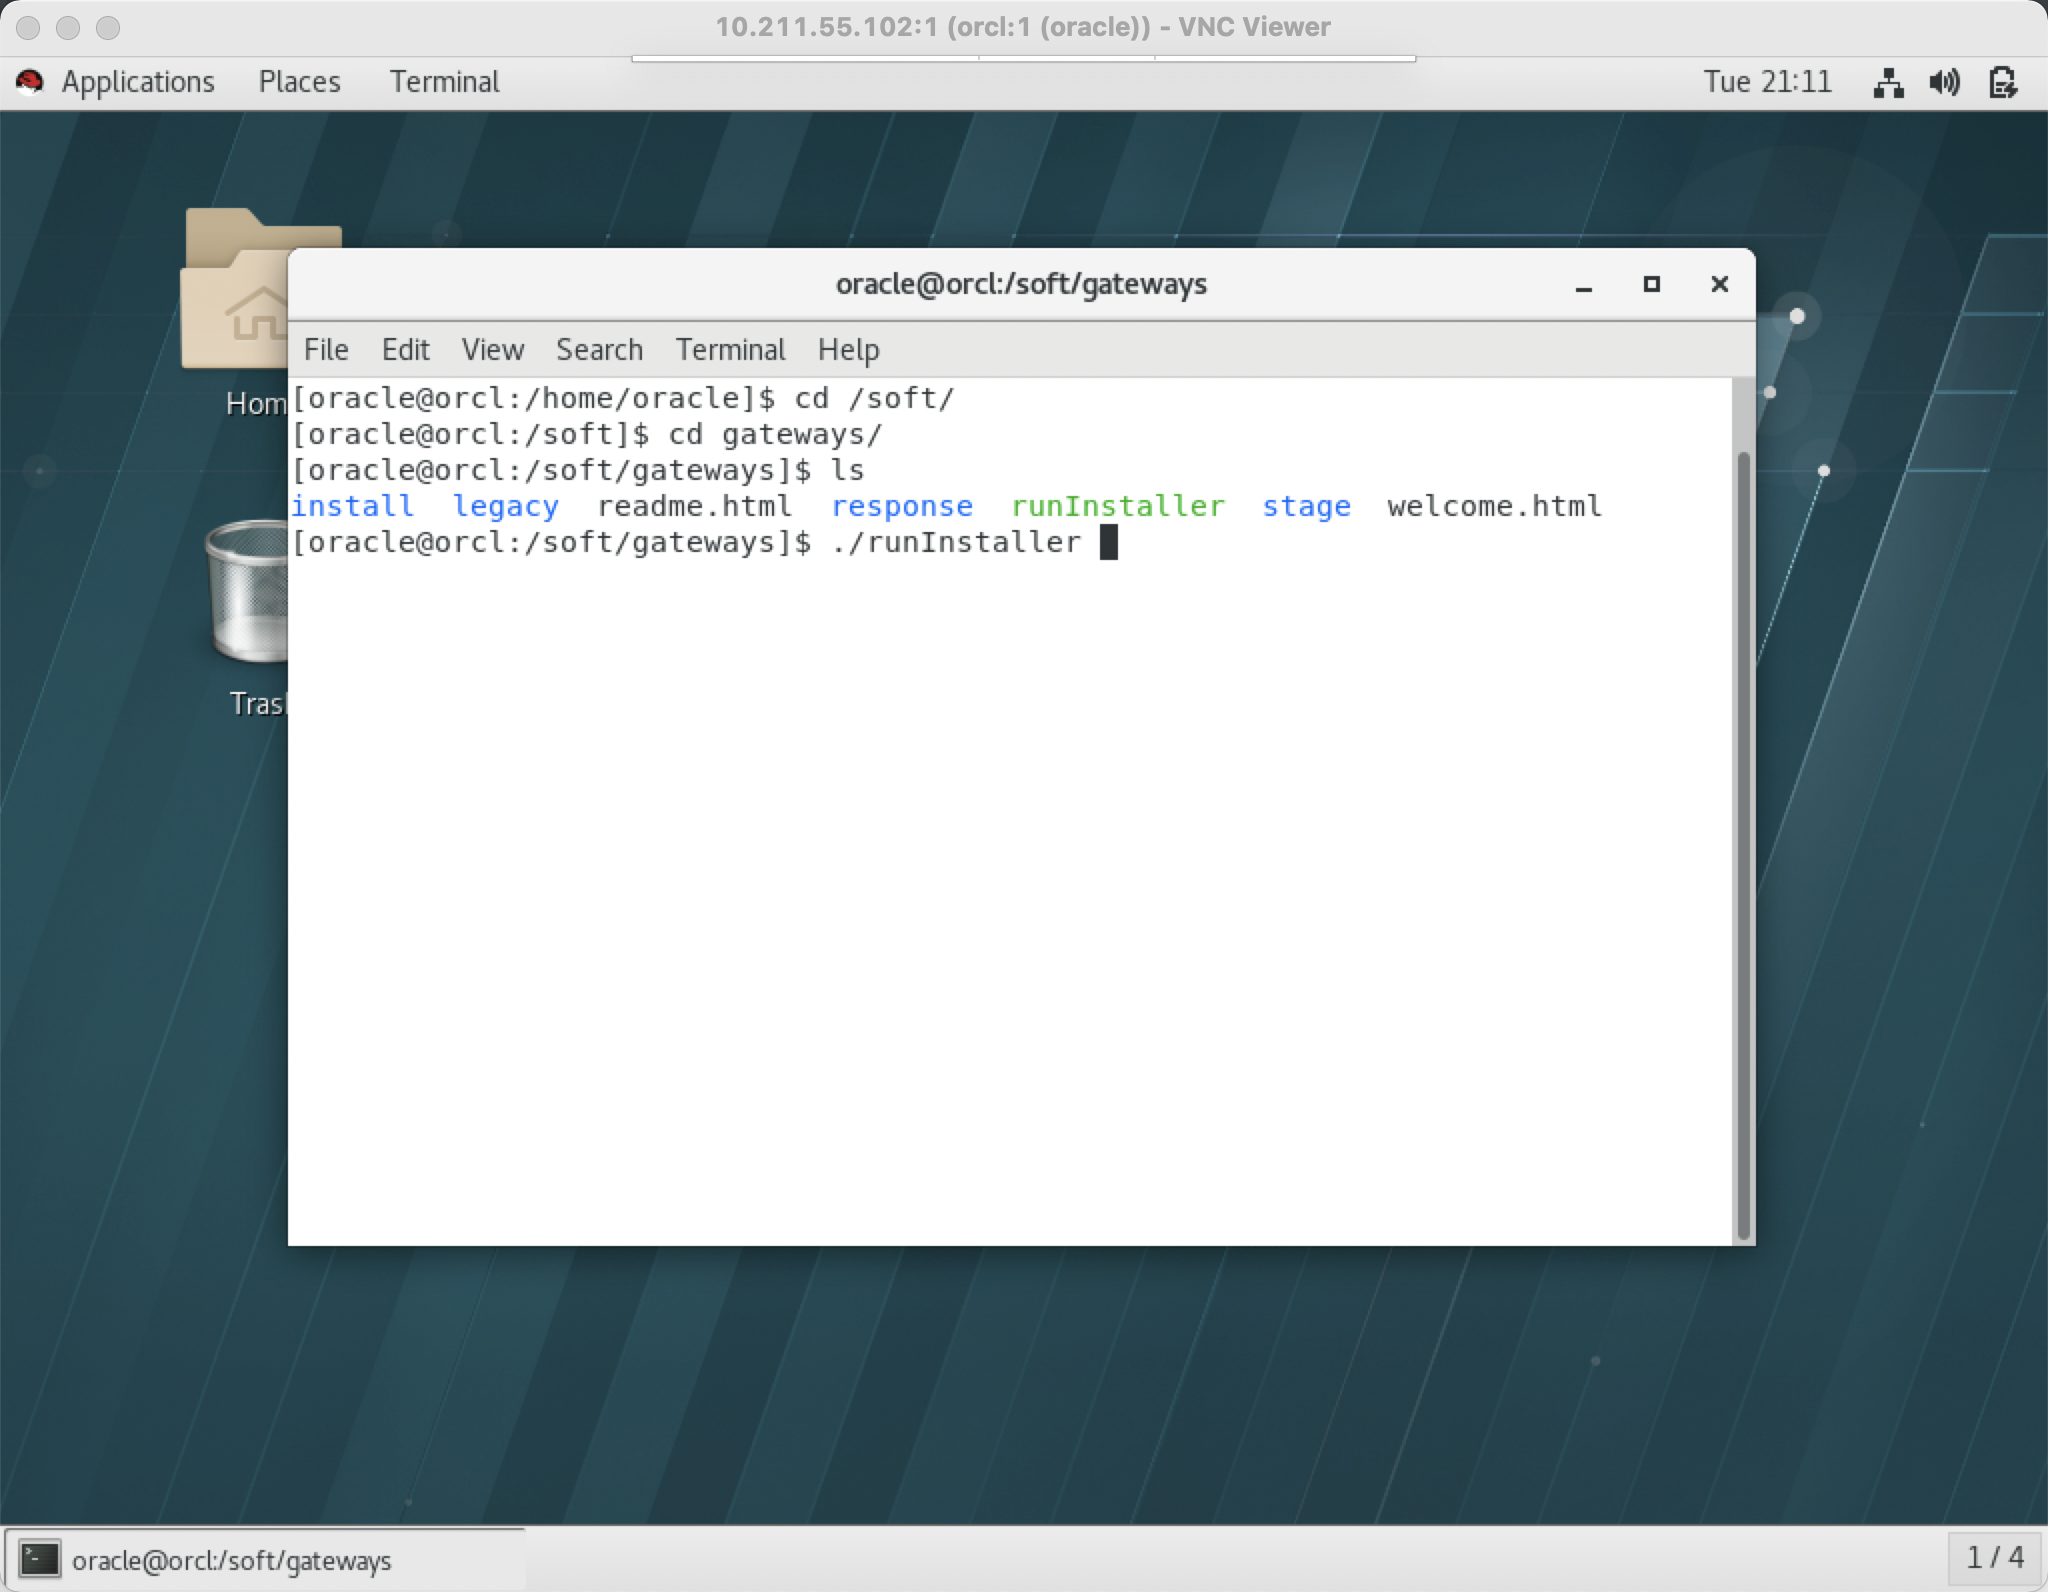Click the Red Hat logo icon

30,82
